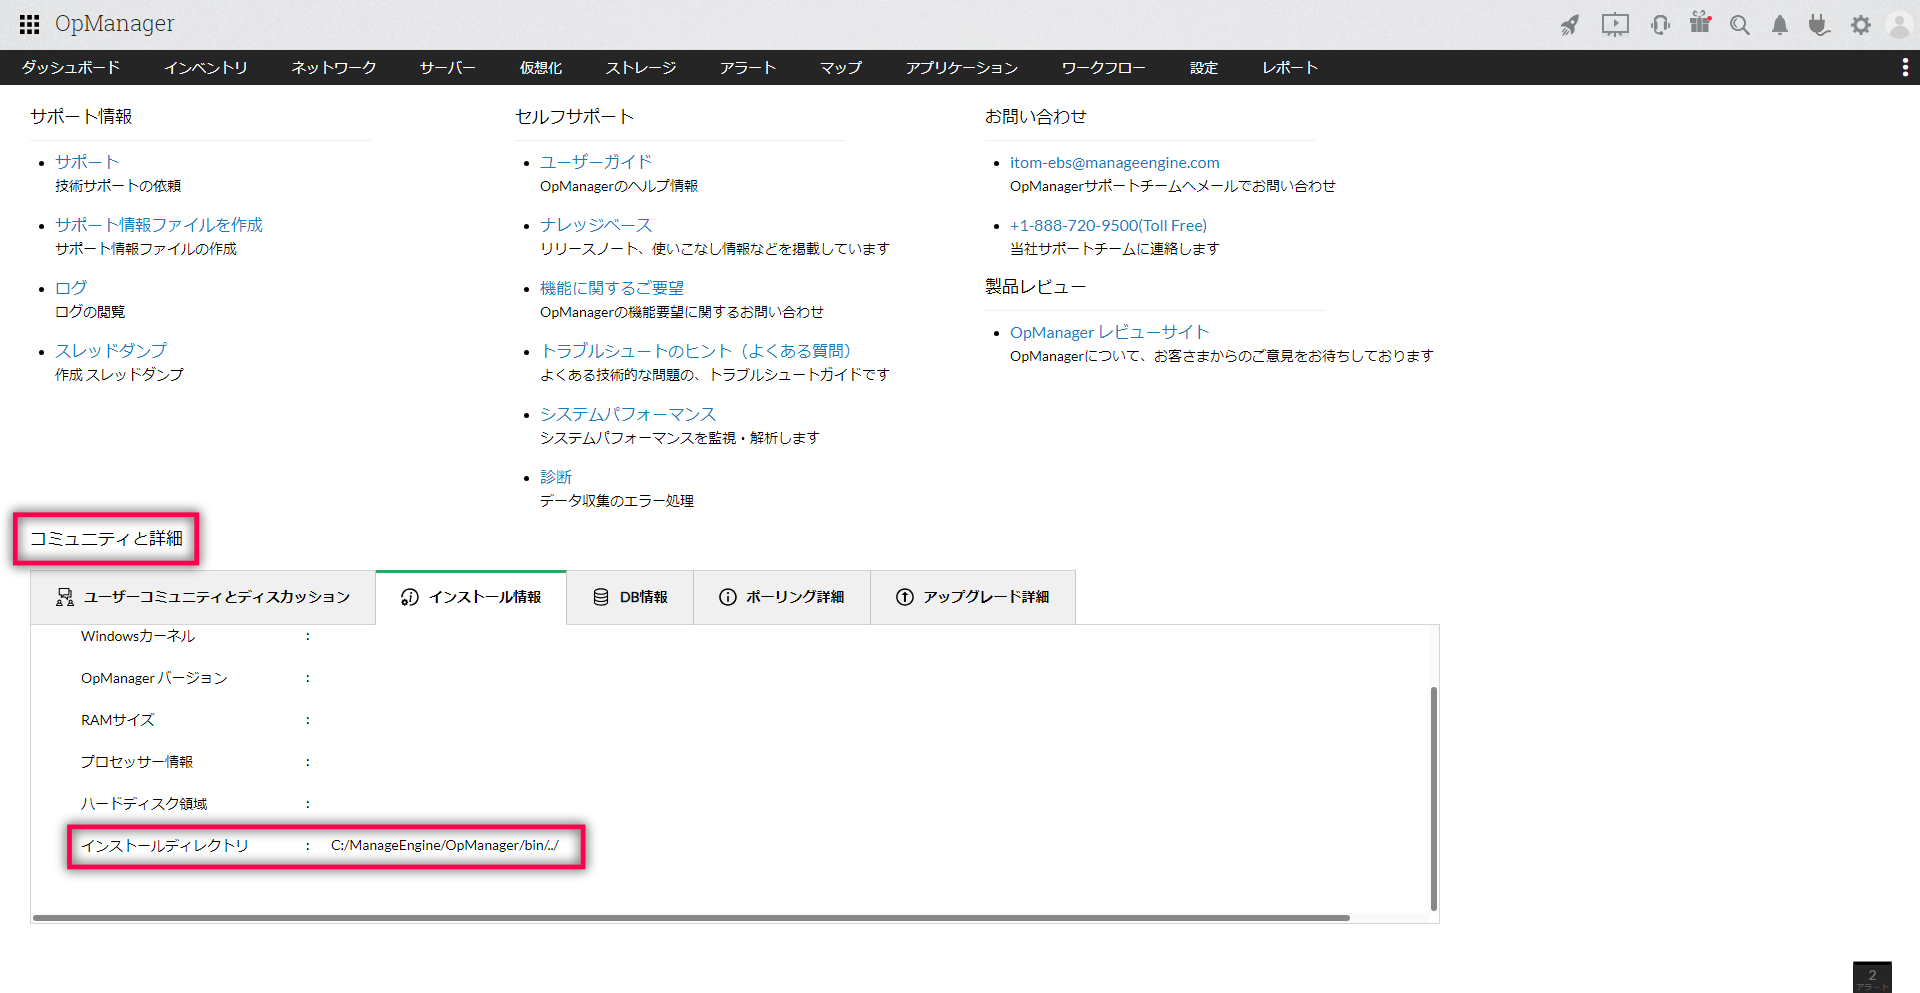The height and width of the screenshot is (993, 1920).
Task: Go to the インベントリ menu
Action: (206, 67)
